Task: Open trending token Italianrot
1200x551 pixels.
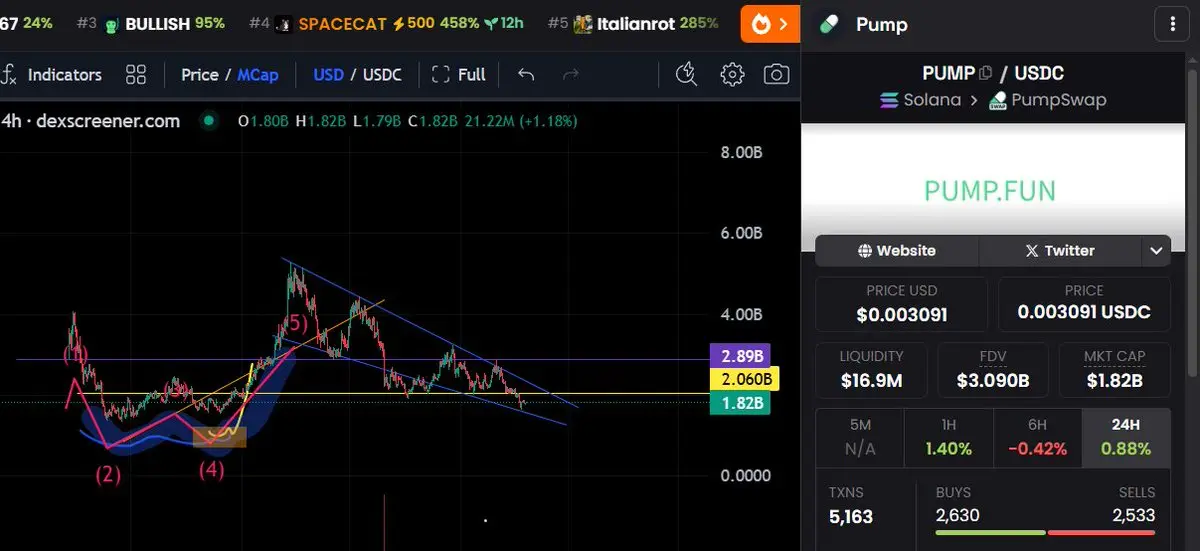Action: 634,23
